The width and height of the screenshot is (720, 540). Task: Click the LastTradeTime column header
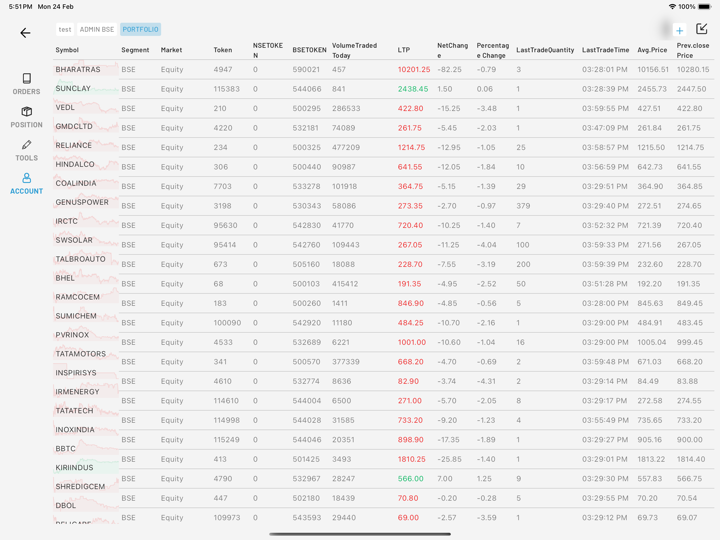[x=605, y=50]
